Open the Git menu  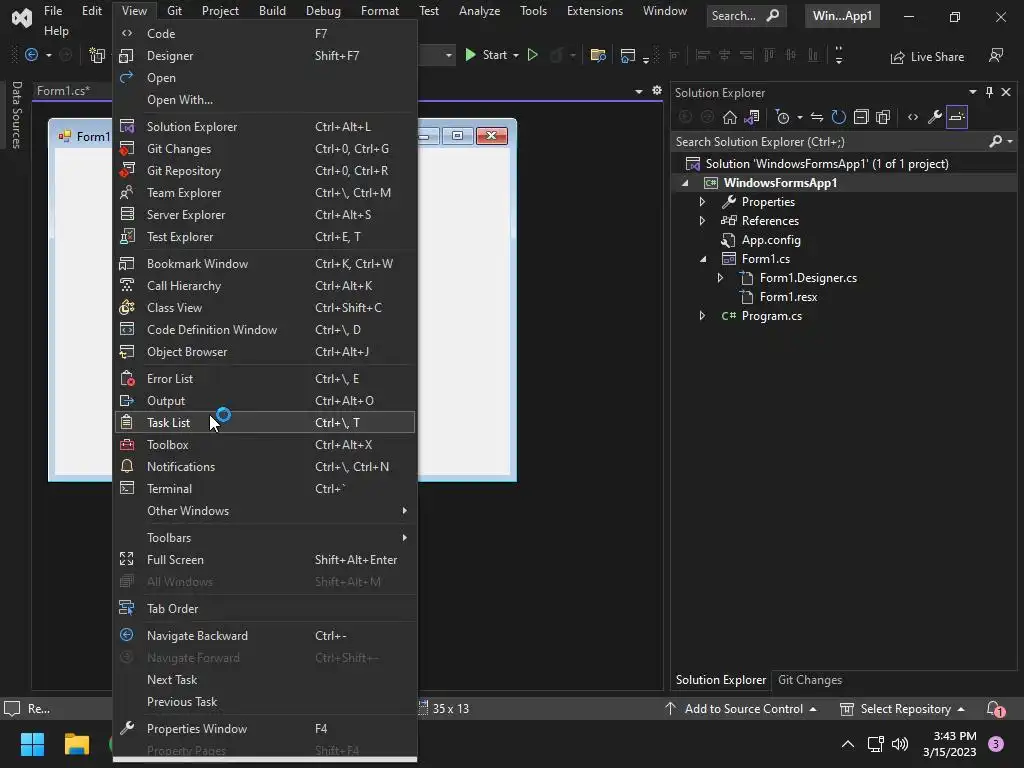(174, 11)
